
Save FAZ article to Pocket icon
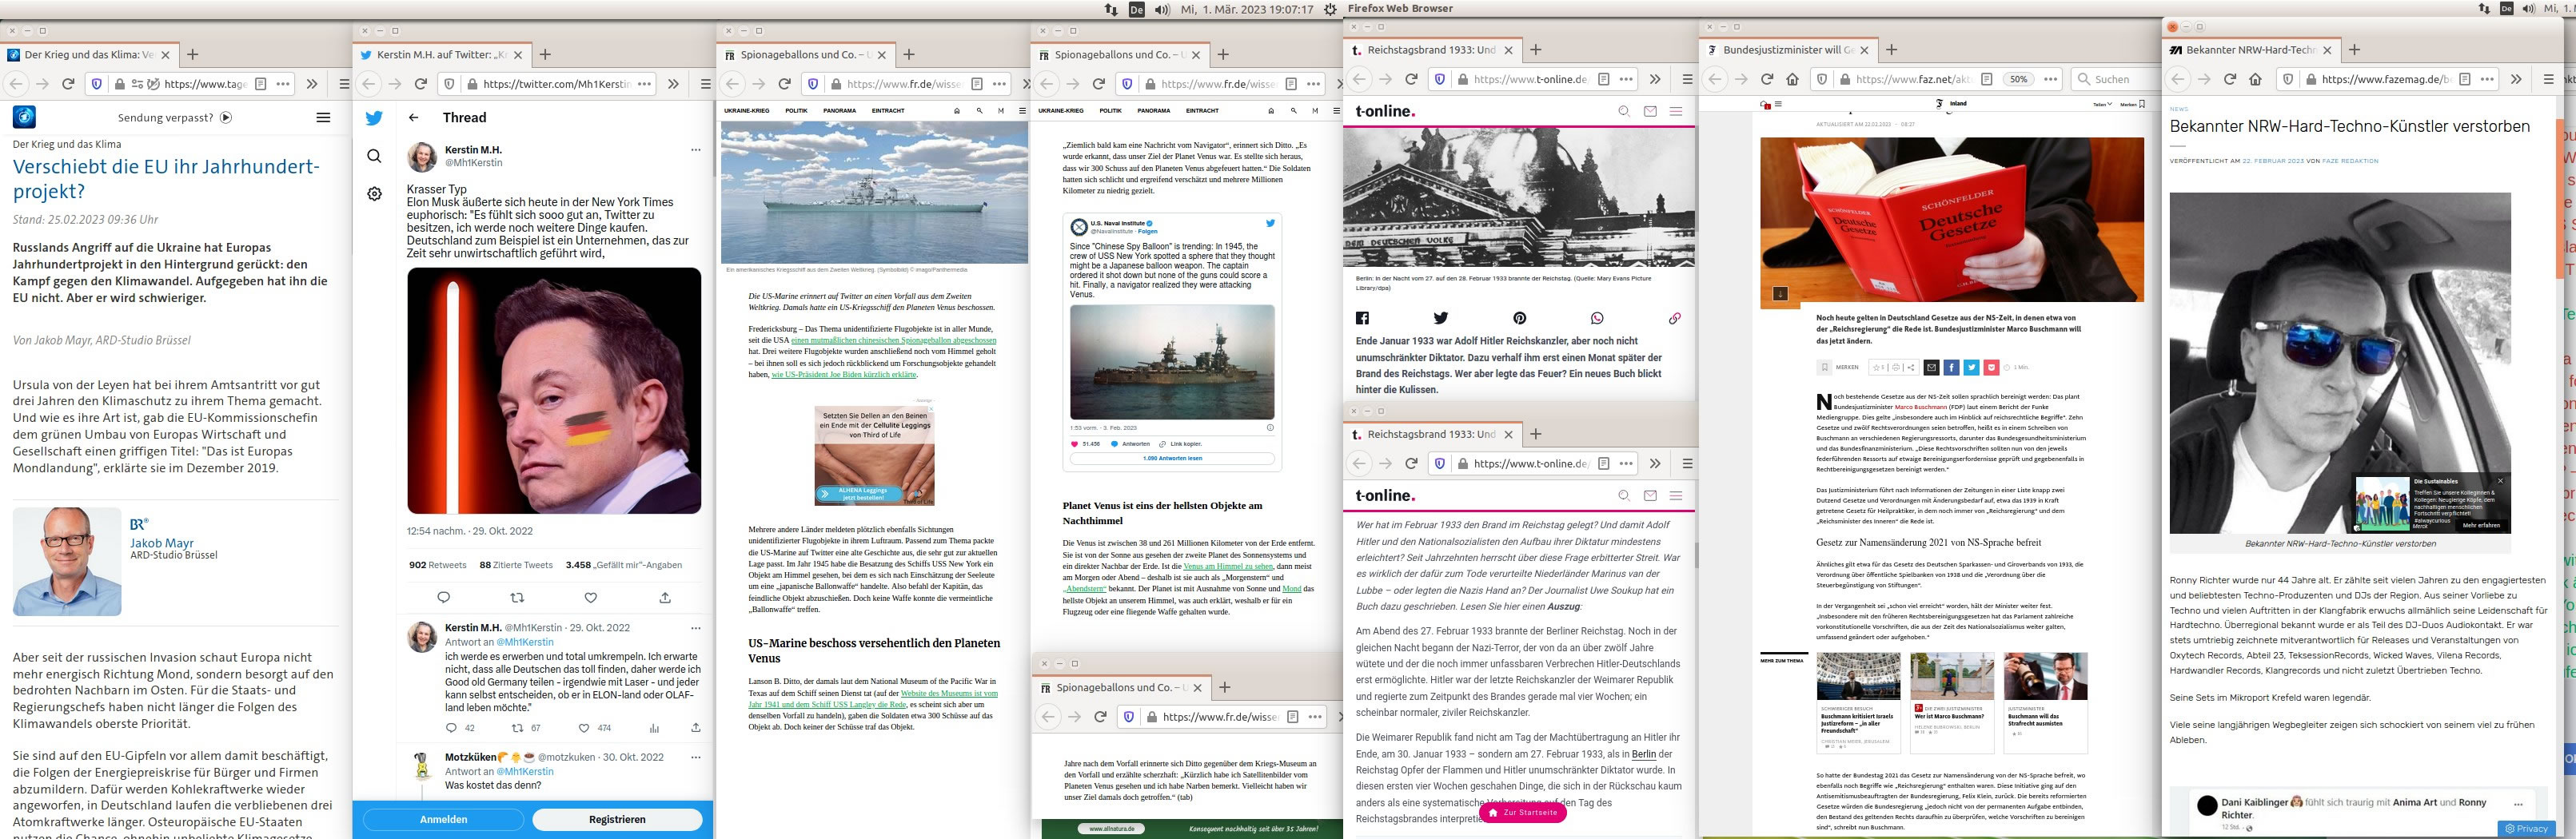(x=1991, y=367)
